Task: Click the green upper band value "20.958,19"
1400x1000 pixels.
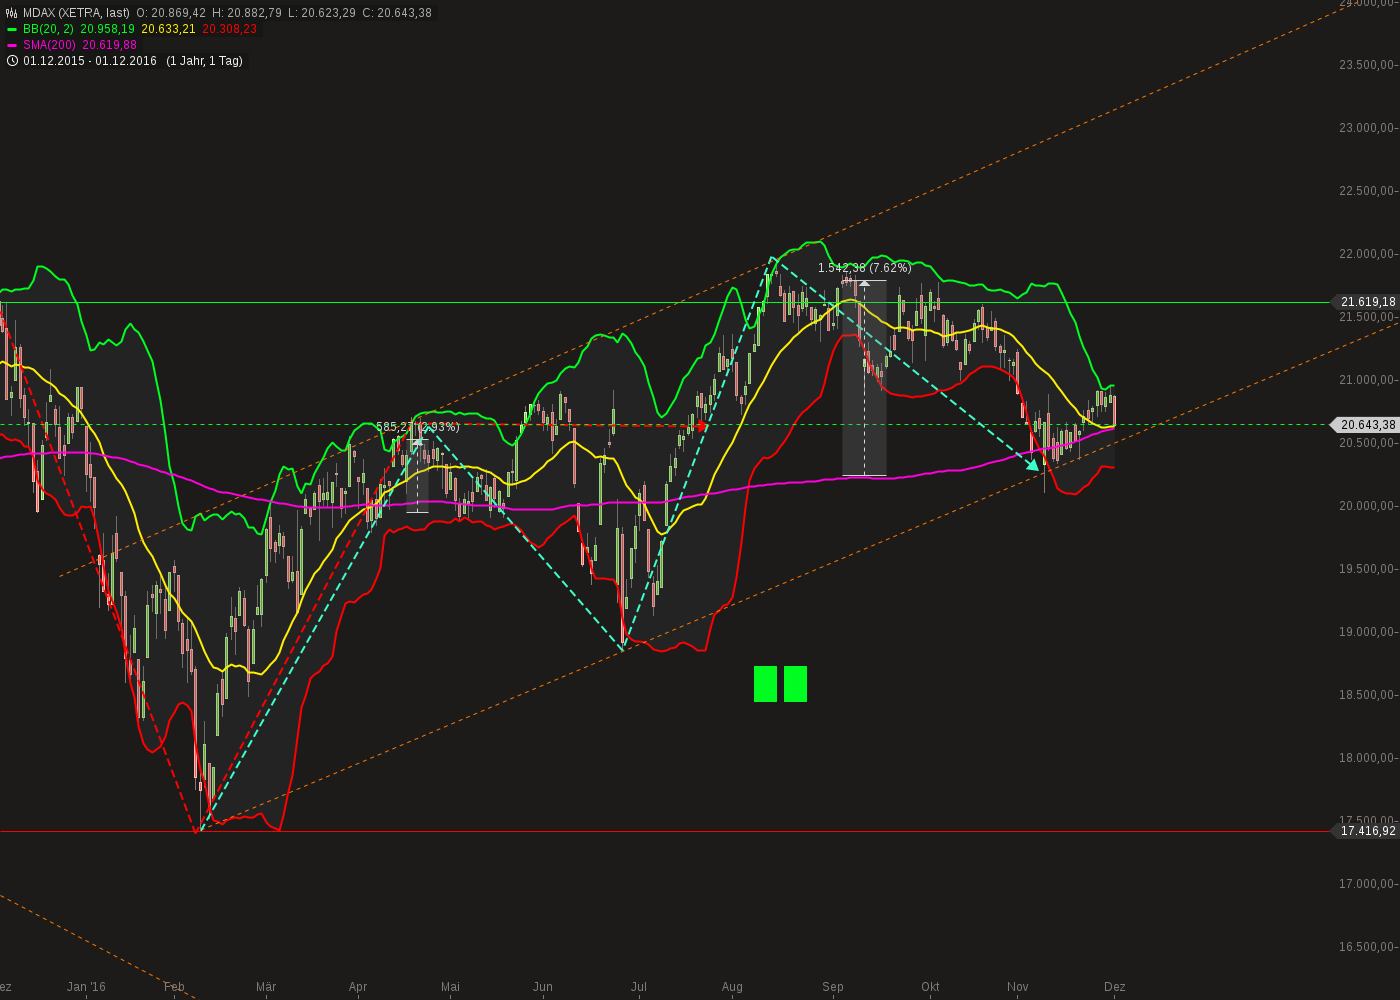Action: pyautogui.click(x=108, y=29)
